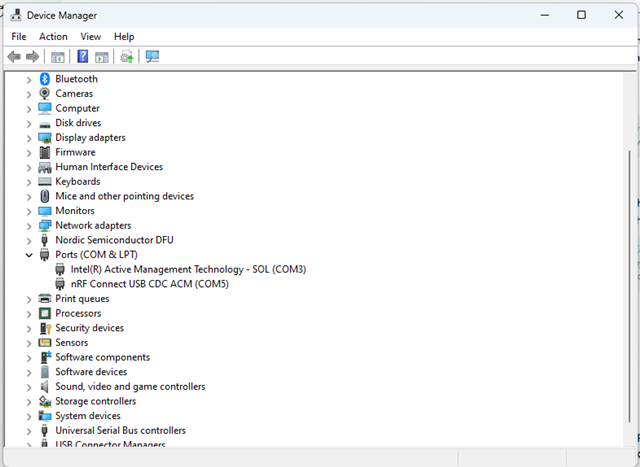Open the View menu
640x467 pixels.
pyautogui.click(x=90, y=36)
